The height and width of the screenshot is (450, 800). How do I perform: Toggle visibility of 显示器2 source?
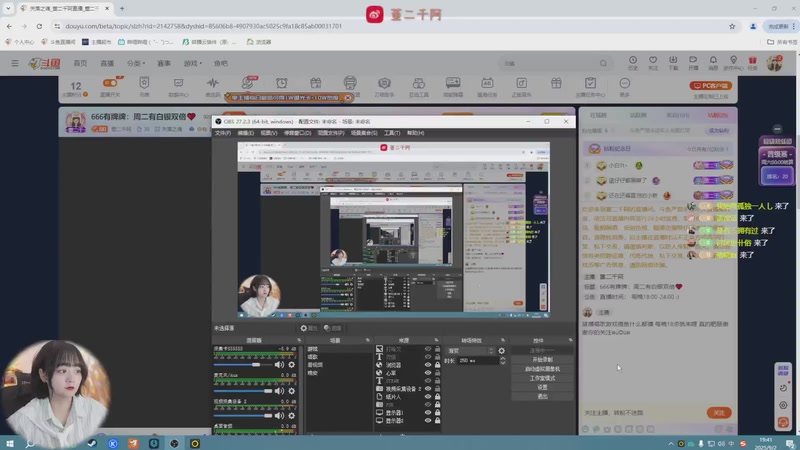[x=428, y=420]
